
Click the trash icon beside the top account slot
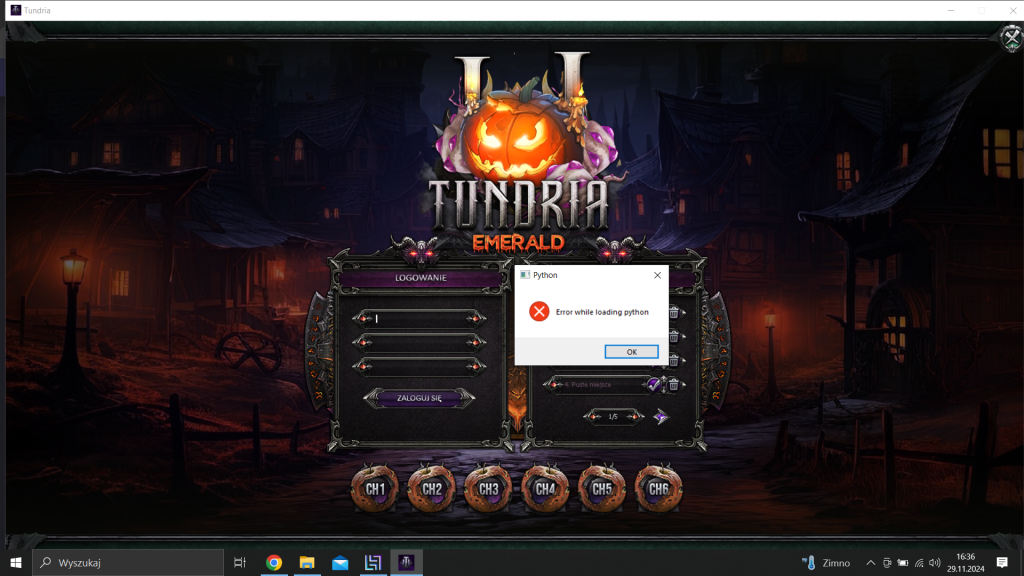tap(674, 311)
